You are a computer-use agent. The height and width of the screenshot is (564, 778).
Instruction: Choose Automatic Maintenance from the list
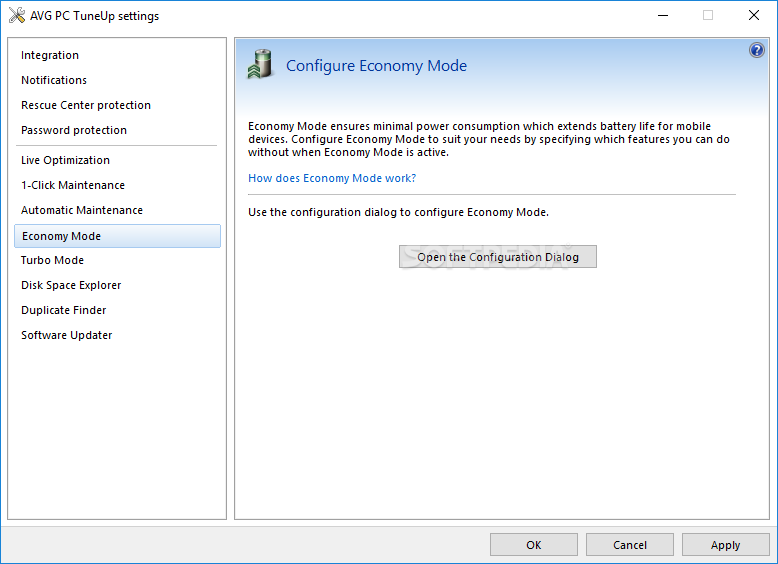point(82,210)
